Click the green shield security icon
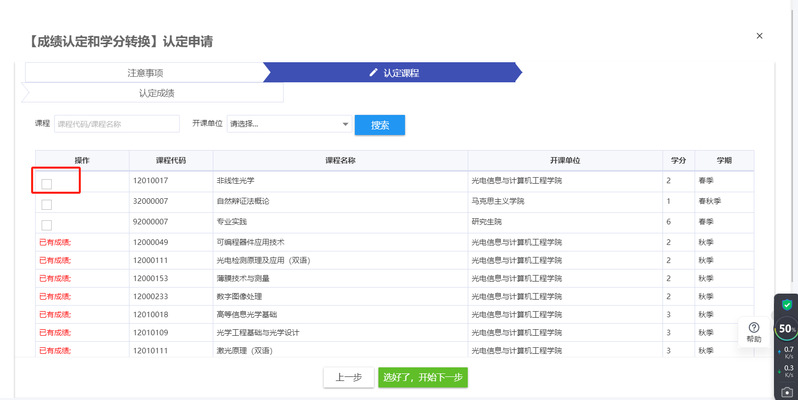The width and height of the screenshot is (798, 400). tap(786, 304)
